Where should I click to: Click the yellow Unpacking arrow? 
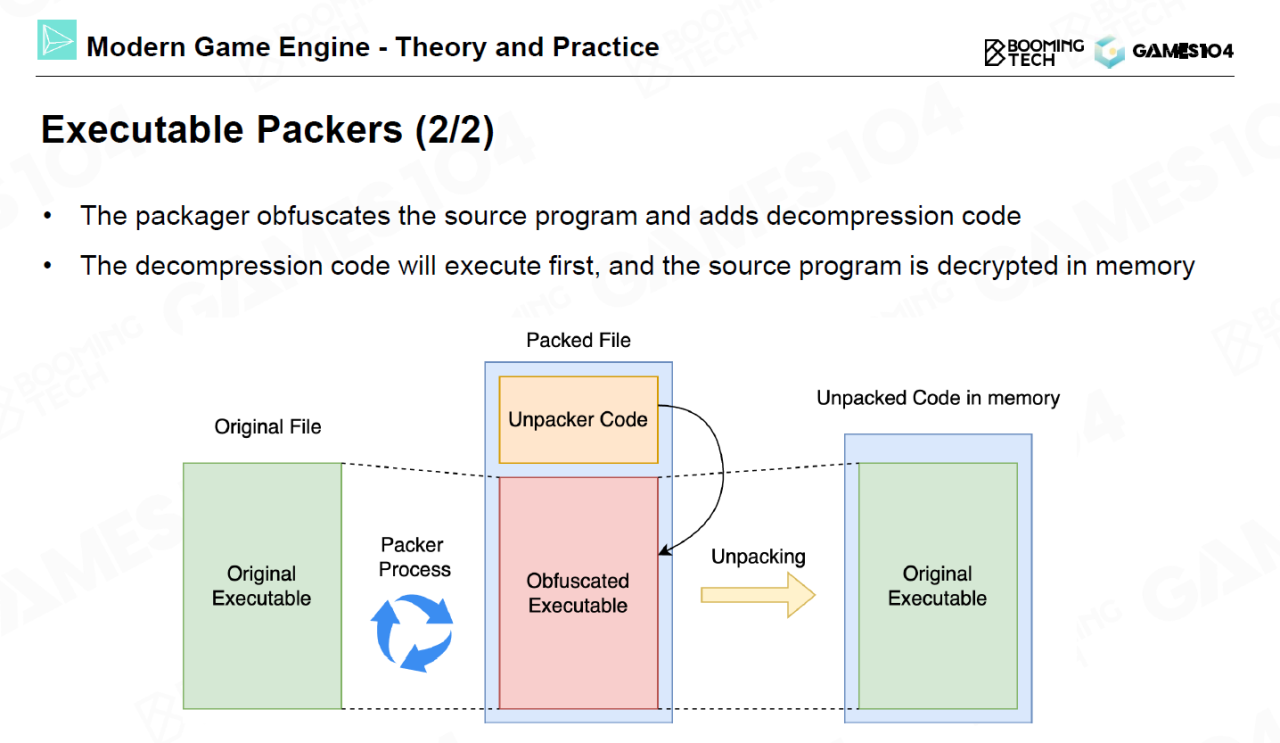tap(758, 596)
